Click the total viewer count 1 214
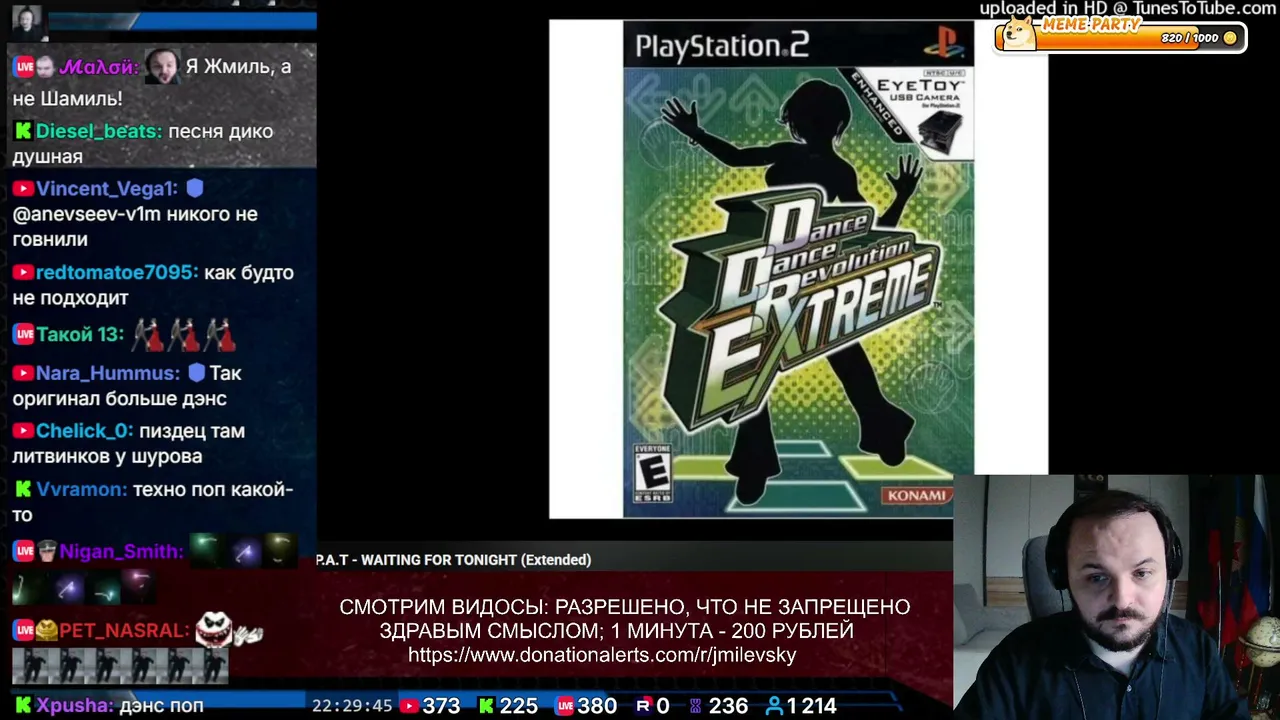Image resolution: width=1280 pixels, height=720 pixels. point(811,706)
